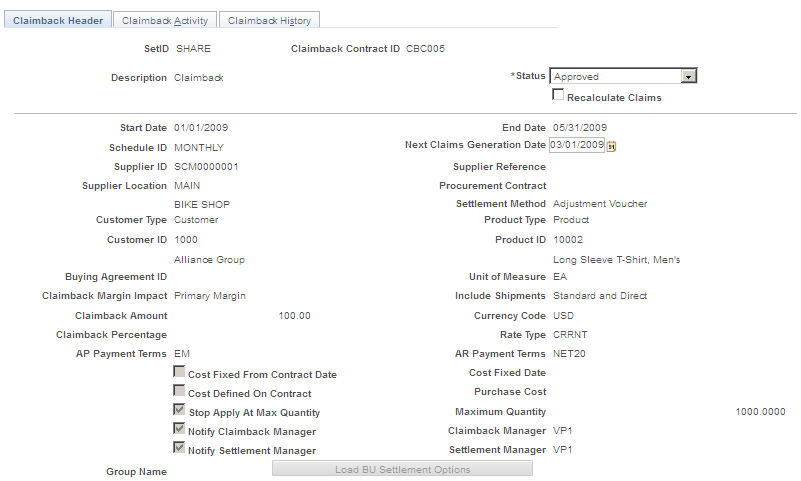Viewport: 801px width, 481px height.
Task: Switch to the Claimback Activity tab
Action: tap(165, 20)
